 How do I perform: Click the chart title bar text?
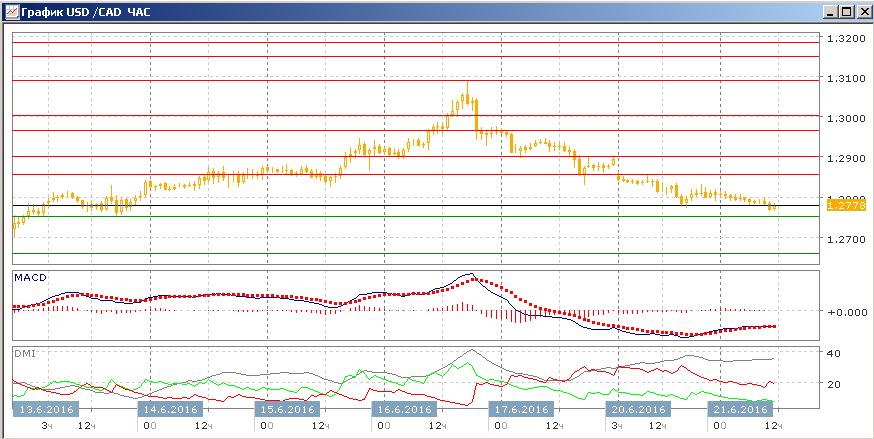86,11
